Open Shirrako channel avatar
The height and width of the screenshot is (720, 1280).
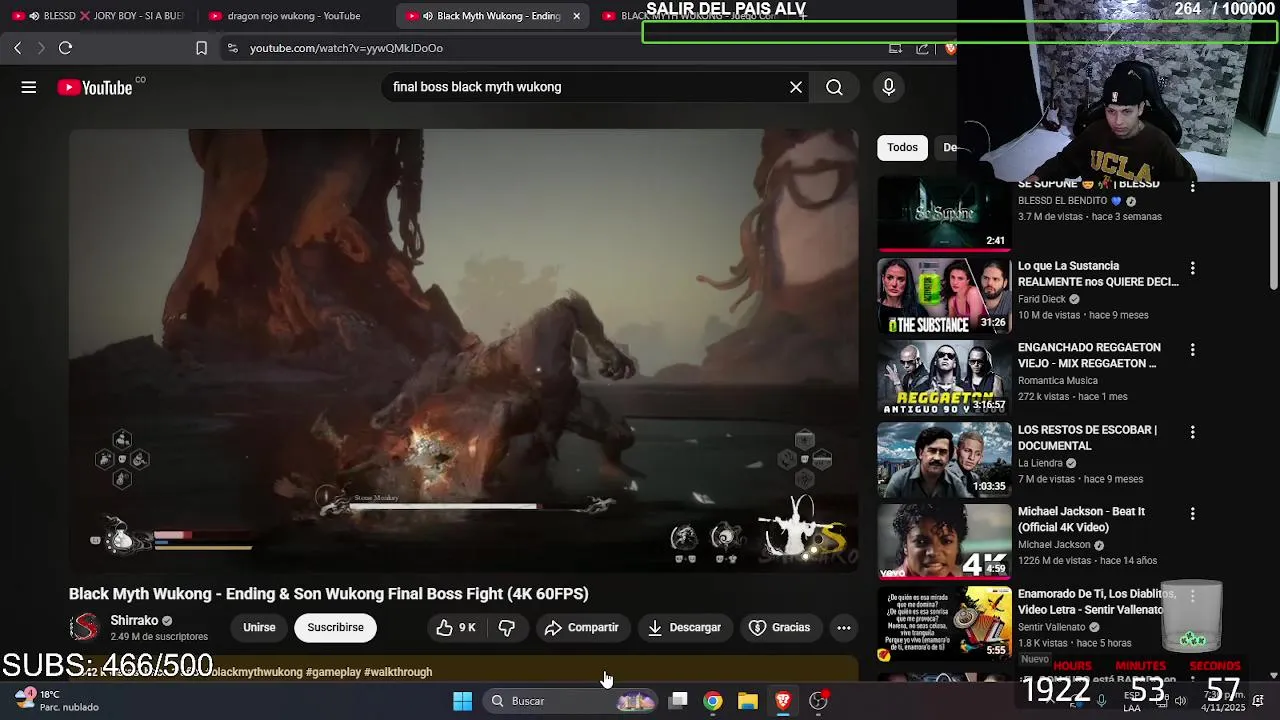click(x=85, y=628)
